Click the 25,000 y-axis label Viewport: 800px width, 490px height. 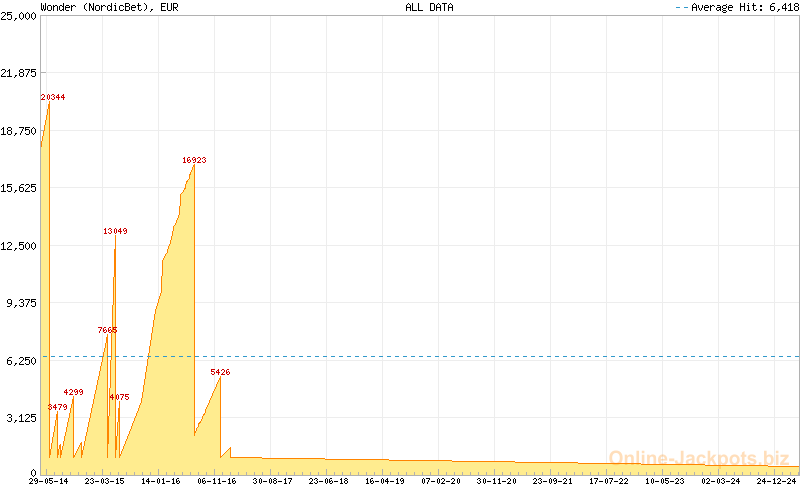pyautogui.click(x=18, y=17)
